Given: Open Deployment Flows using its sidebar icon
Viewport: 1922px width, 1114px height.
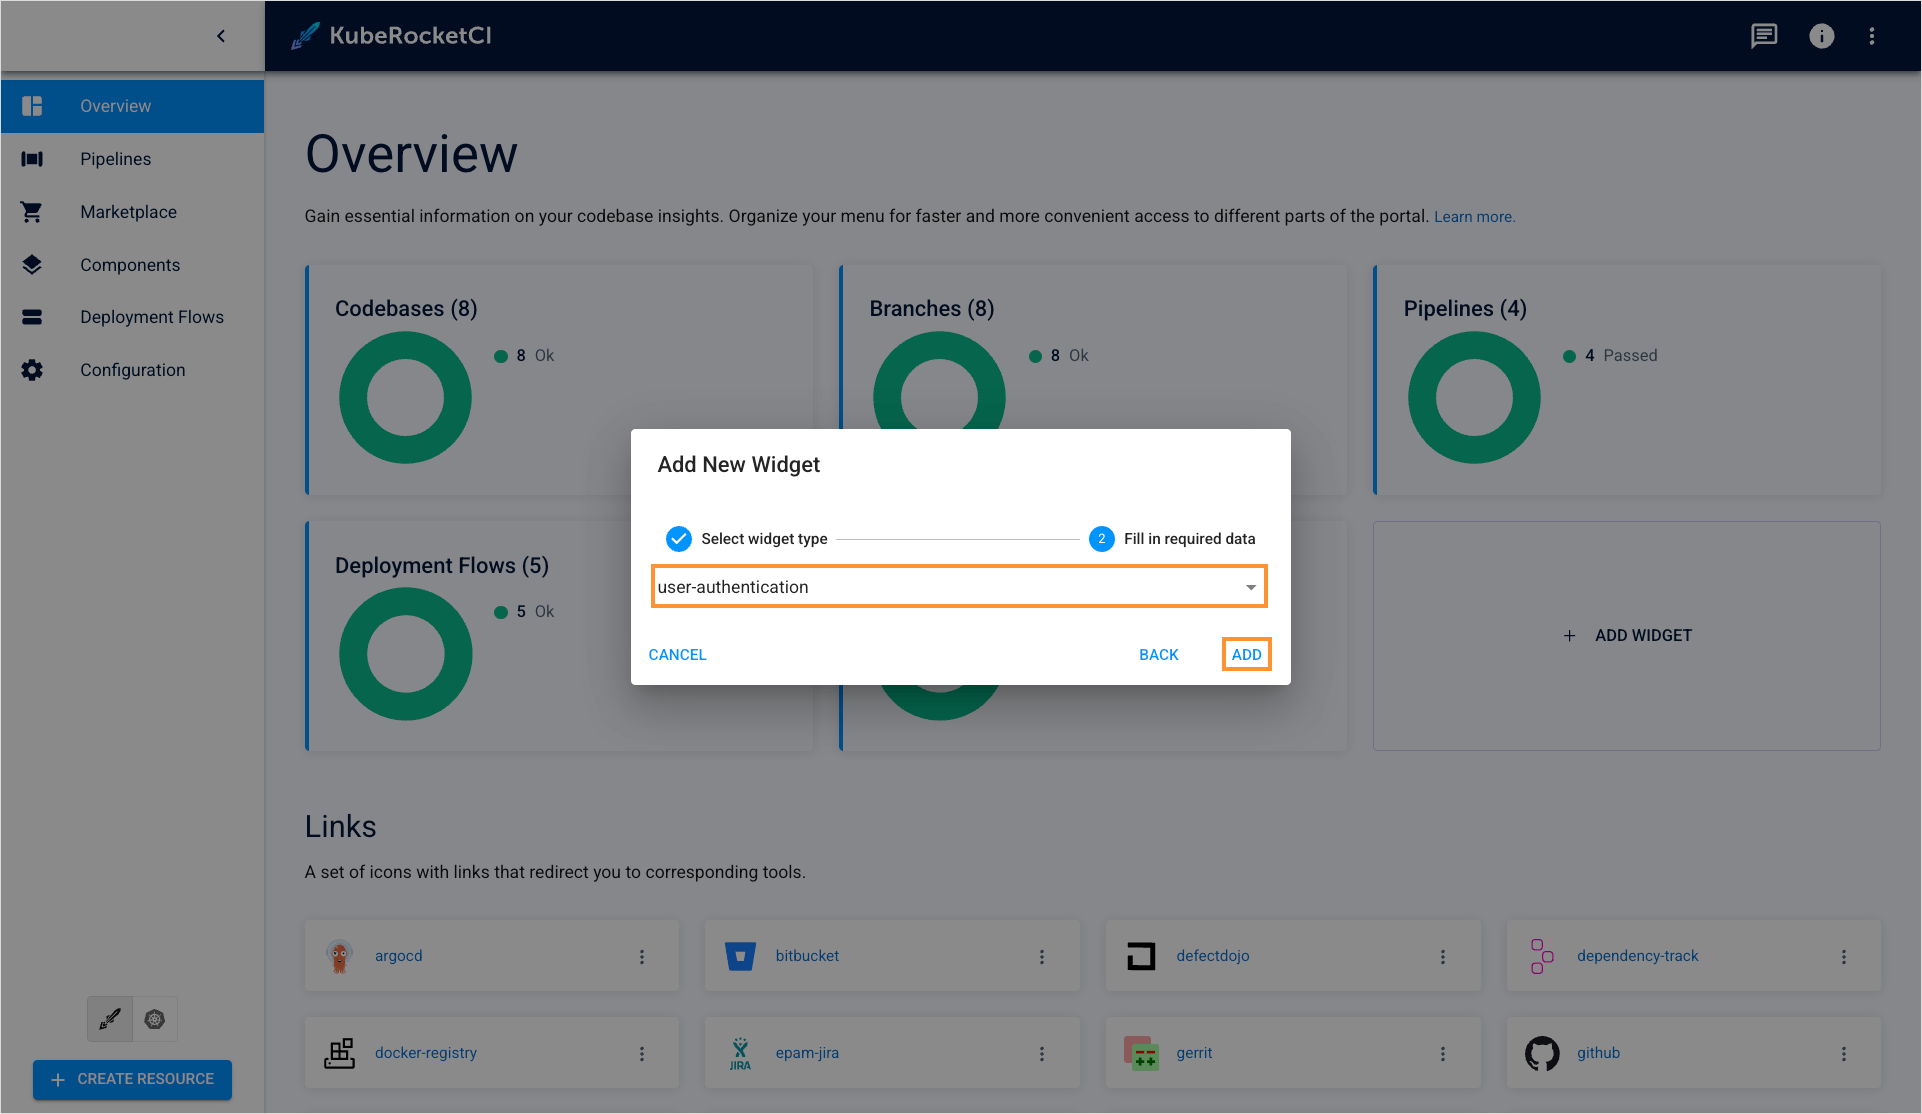Looking at the screenshot, I should point(31,317).
